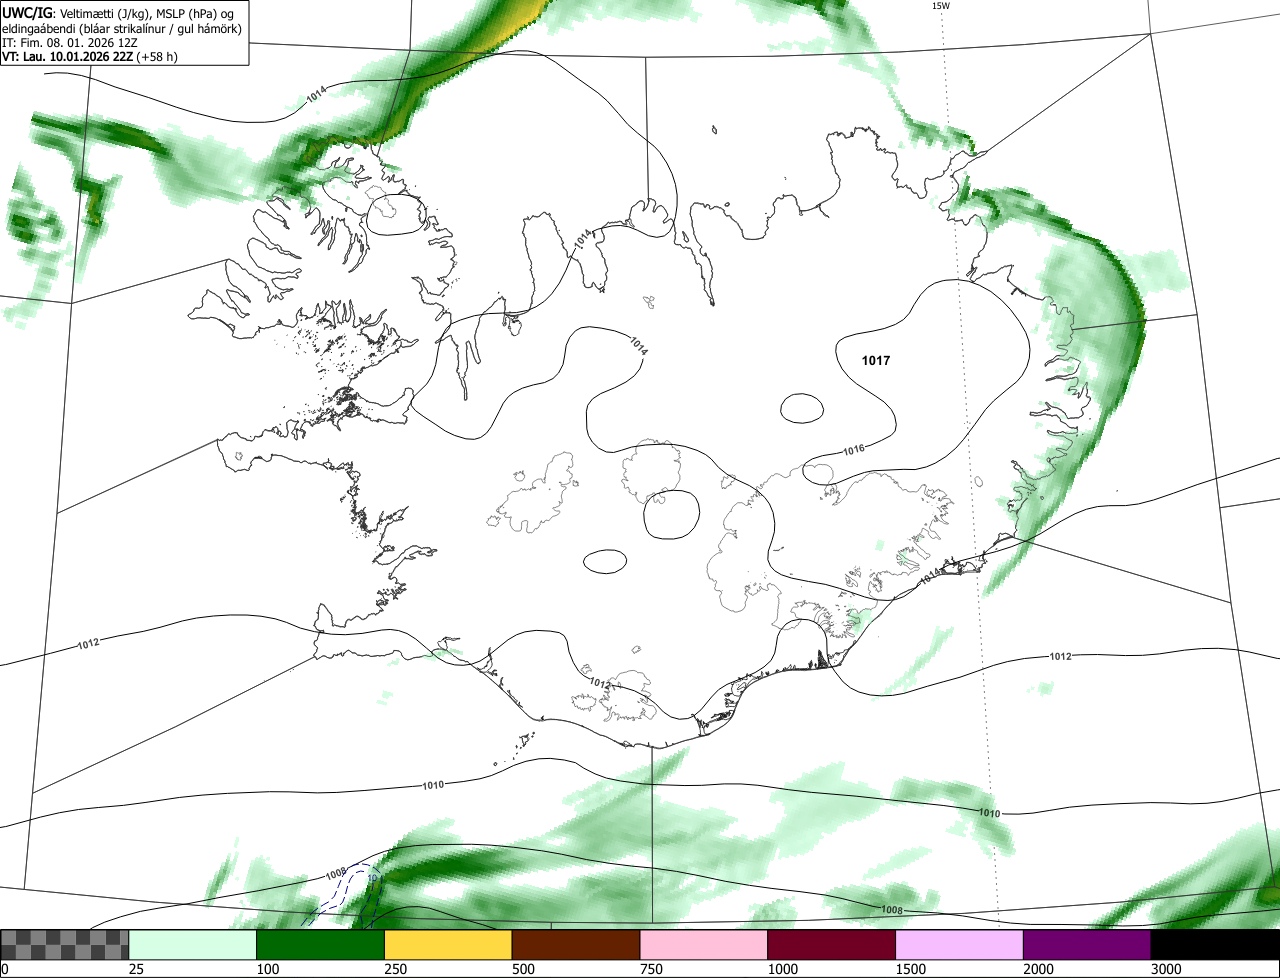The height and width of the screenshot is (978, 1280).
Task: Click the 'VT: Lau. 10.01.2026 22Z (+58 h)' line
Action: click(90, 57)
